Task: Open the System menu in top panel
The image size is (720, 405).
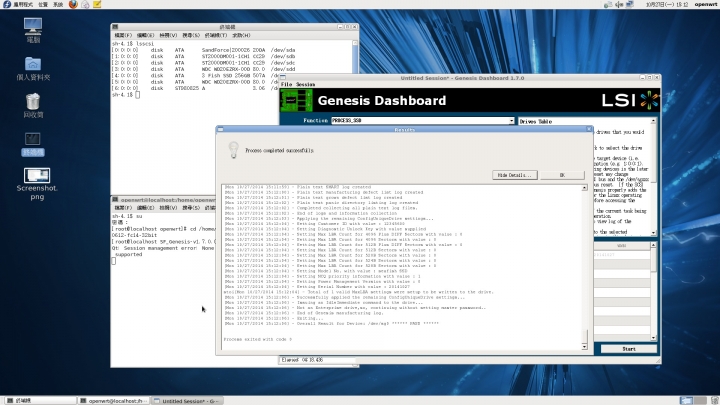Action: (x=58, y=4)
